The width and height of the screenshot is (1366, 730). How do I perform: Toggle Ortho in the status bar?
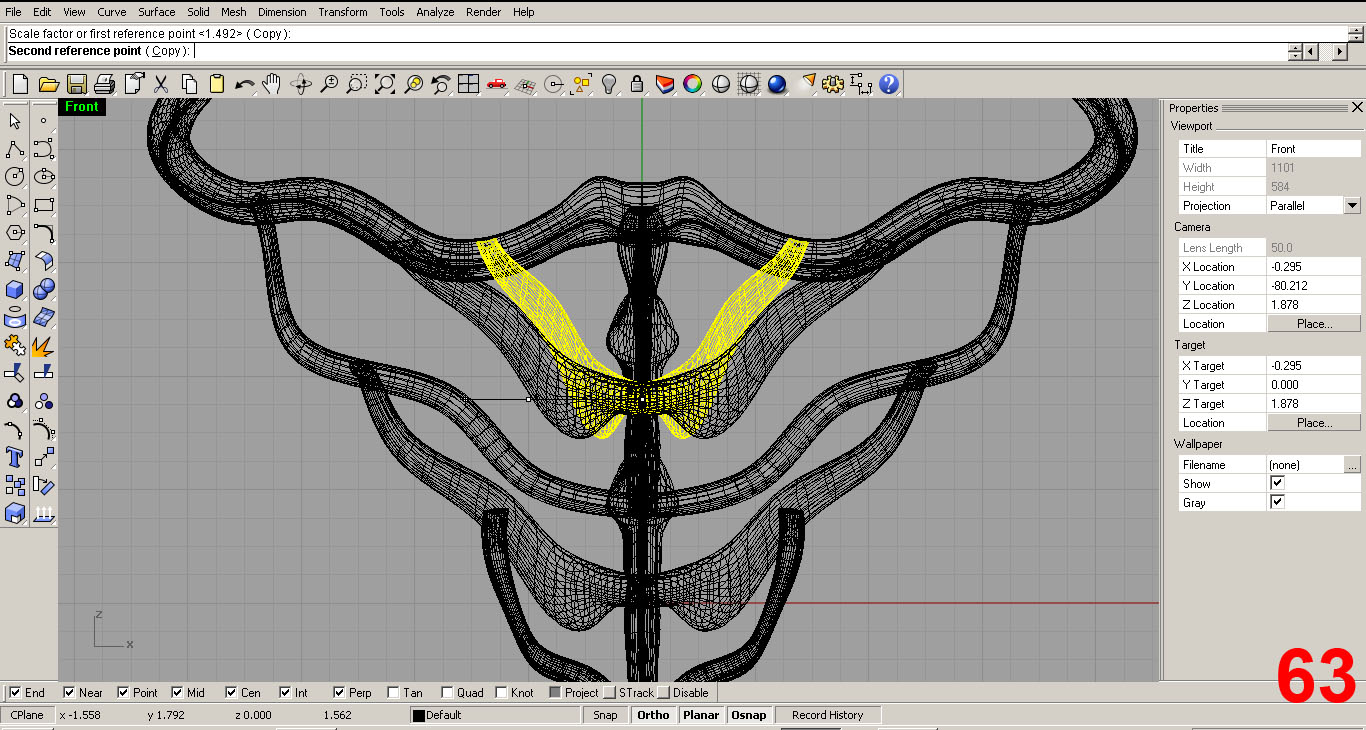[x=653, y=715]
